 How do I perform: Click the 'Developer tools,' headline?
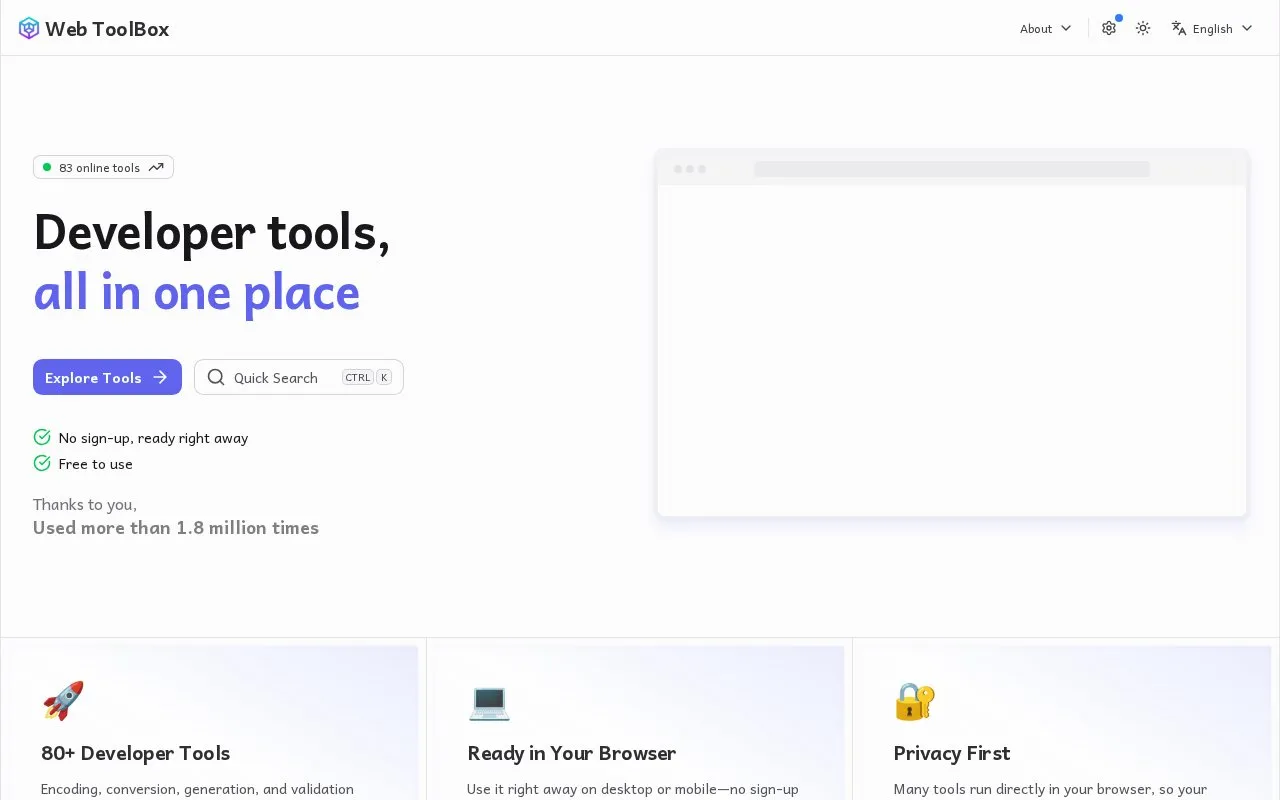tap(212, 232)
